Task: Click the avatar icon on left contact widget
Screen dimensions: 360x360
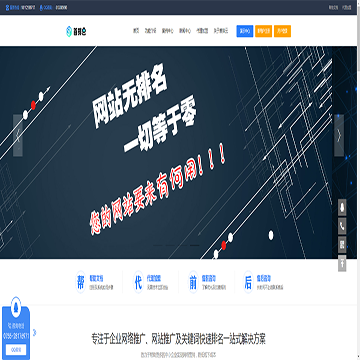Action: point(16,307)
